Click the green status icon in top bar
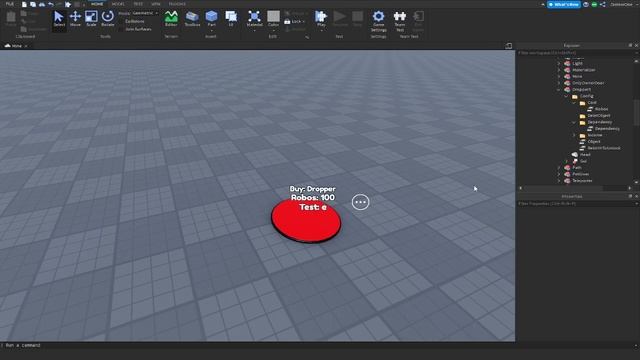The image size is (640, 360). 594,4
